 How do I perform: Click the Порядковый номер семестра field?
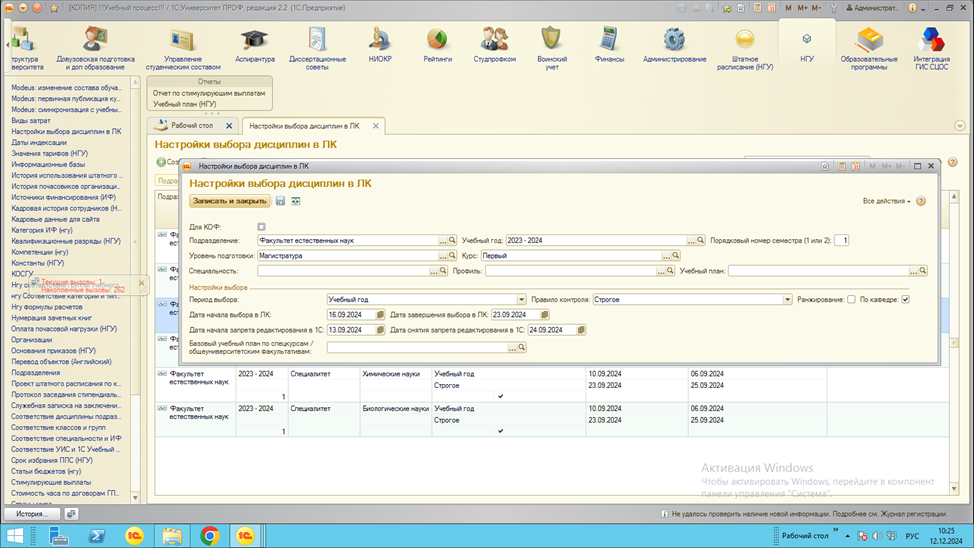pyautogui.click(x=842, y=240)
